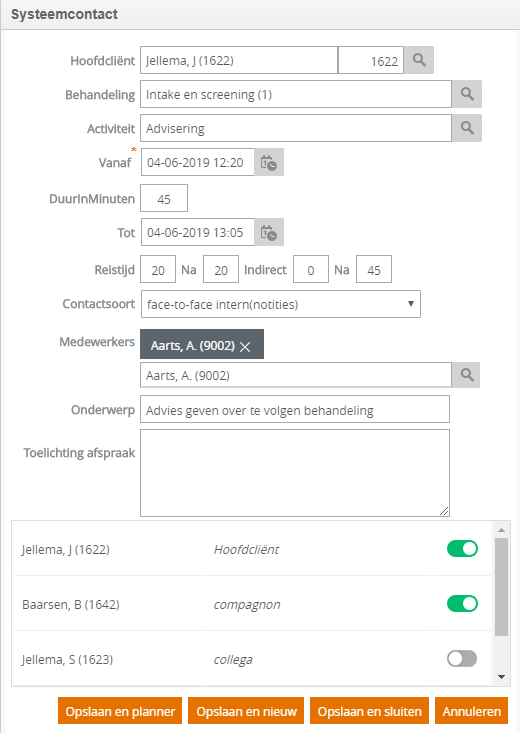
Task: Toggle Jellema, J (1622) Hoofdcliënt switch
Action: tap(462, 549)
